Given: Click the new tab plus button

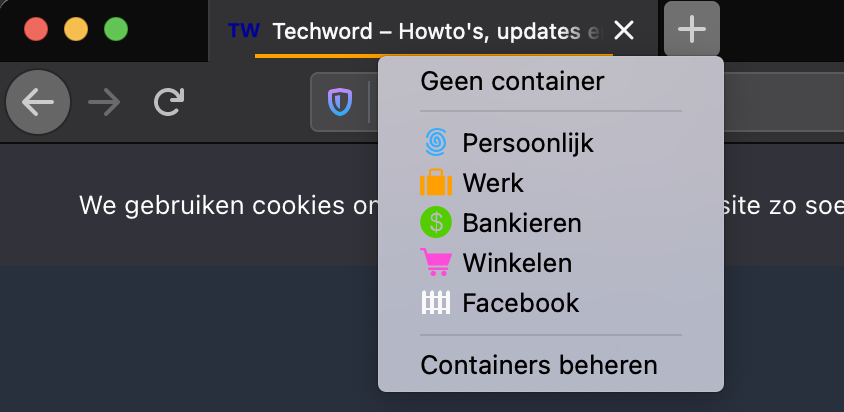Looking at the screenshot, I should (692, 29).
